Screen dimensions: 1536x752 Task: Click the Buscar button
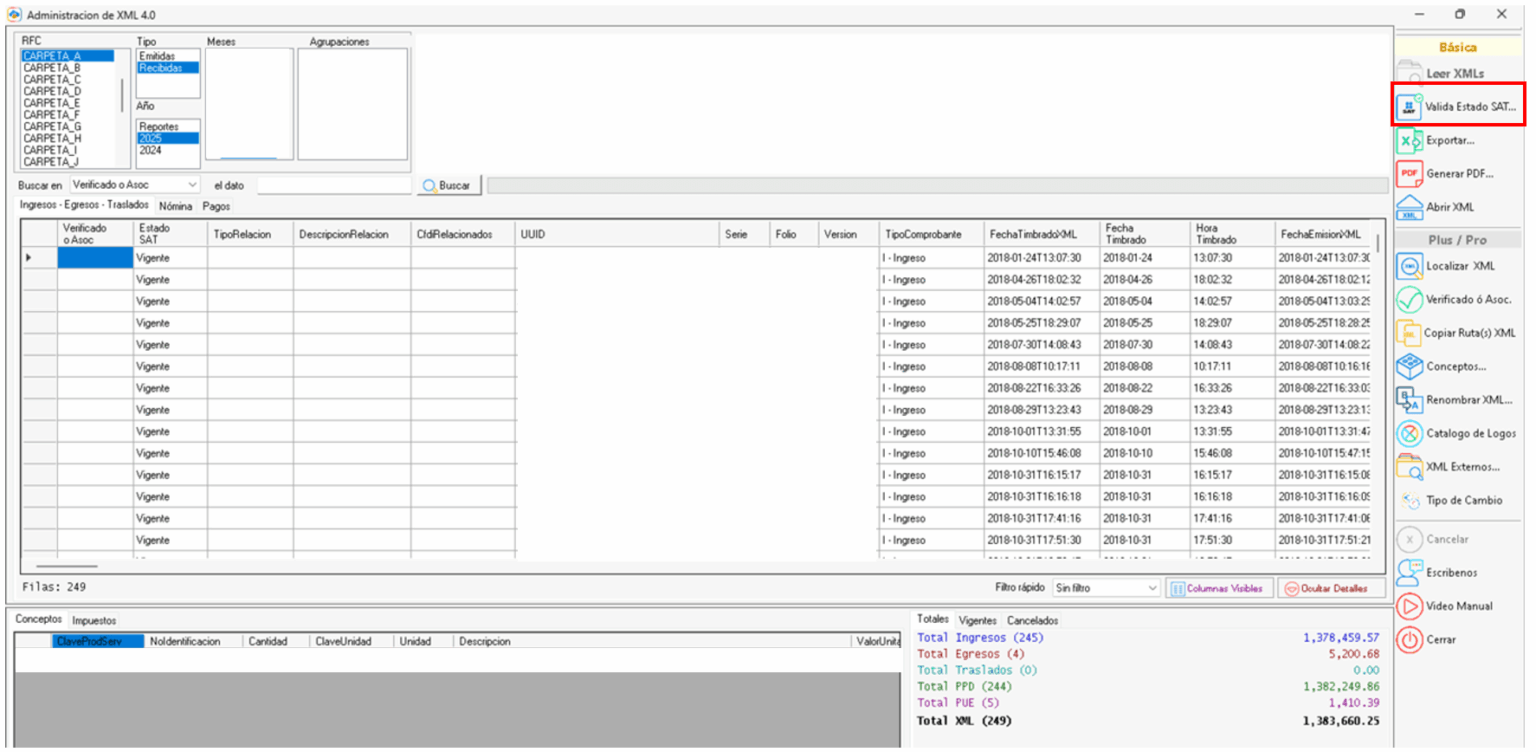(x=449, y=184)
